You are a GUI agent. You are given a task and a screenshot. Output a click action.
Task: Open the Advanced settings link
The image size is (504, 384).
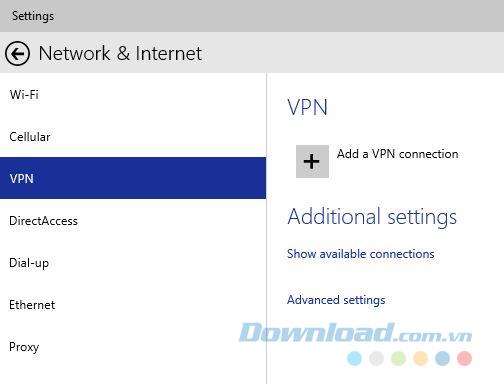[336, 300]
